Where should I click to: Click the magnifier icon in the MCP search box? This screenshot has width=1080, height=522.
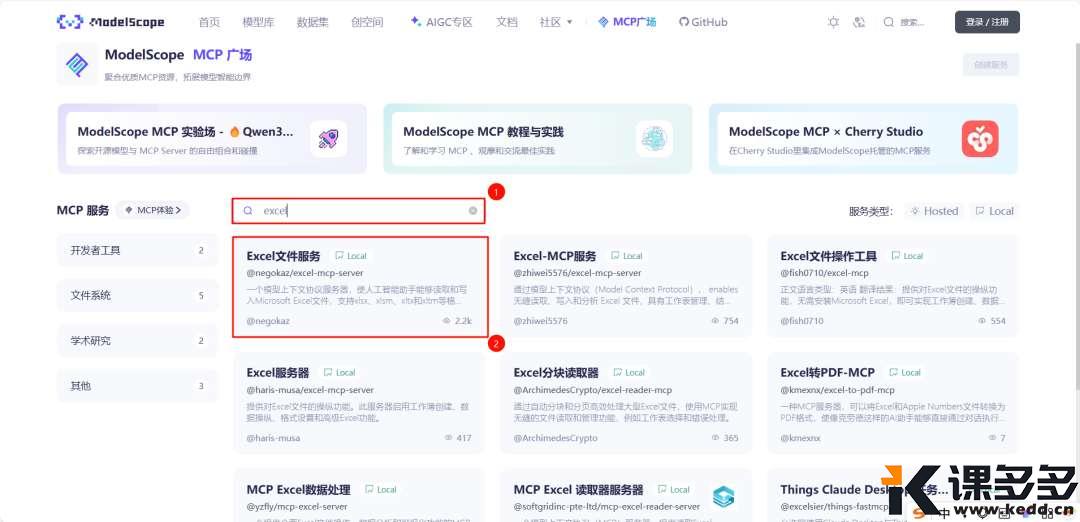(x=248, y=211)
